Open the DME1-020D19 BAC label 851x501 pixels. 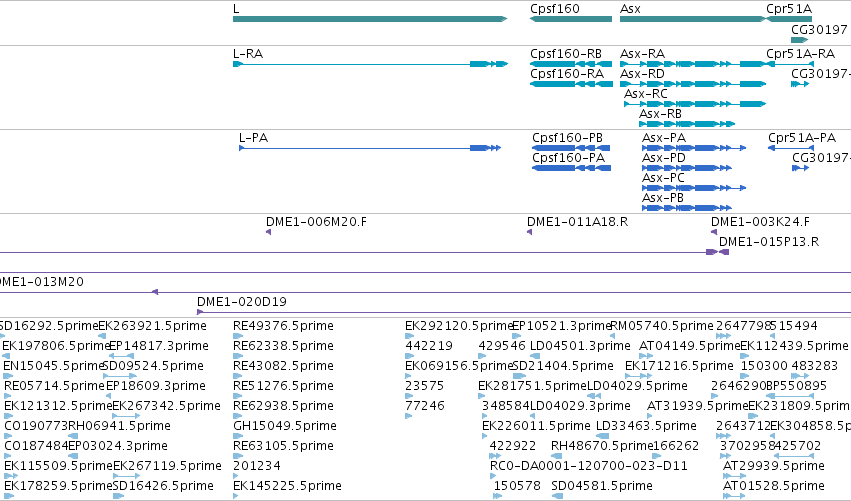tap(242, 302)
